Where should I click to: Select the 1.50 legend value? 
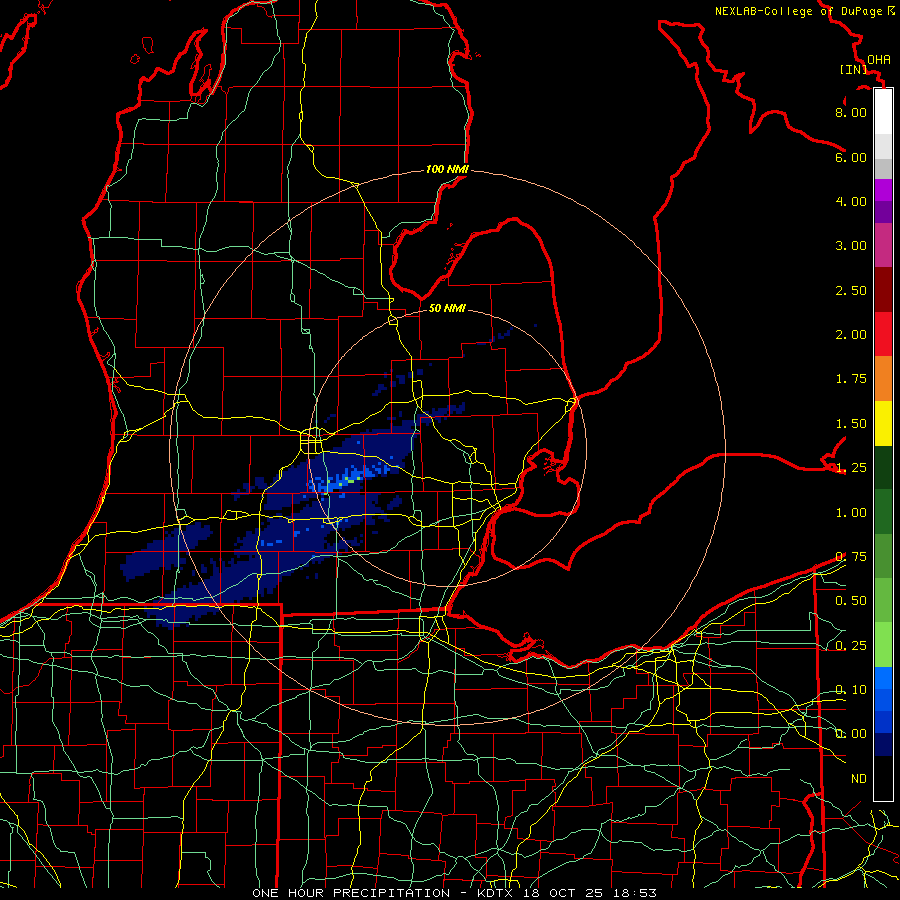tap(851, 423)
